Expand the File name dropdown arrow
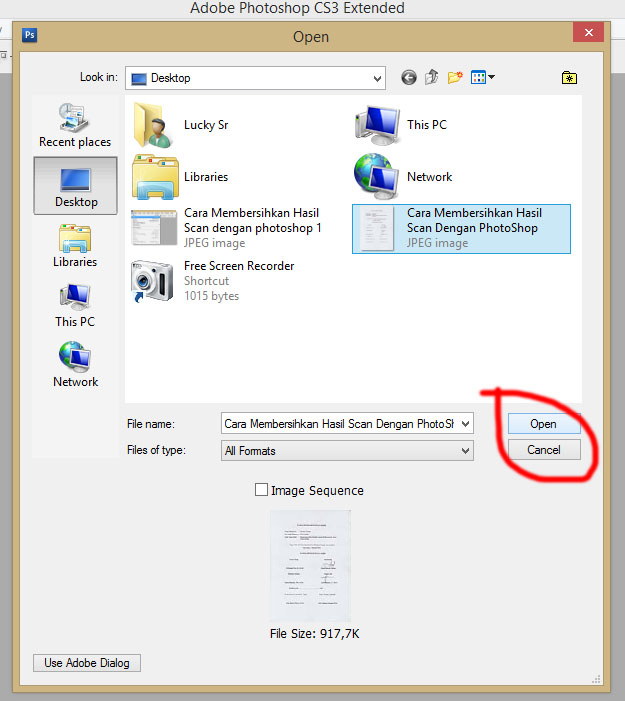This screenshot has height=701, width=625. click(x=465, y=423)
